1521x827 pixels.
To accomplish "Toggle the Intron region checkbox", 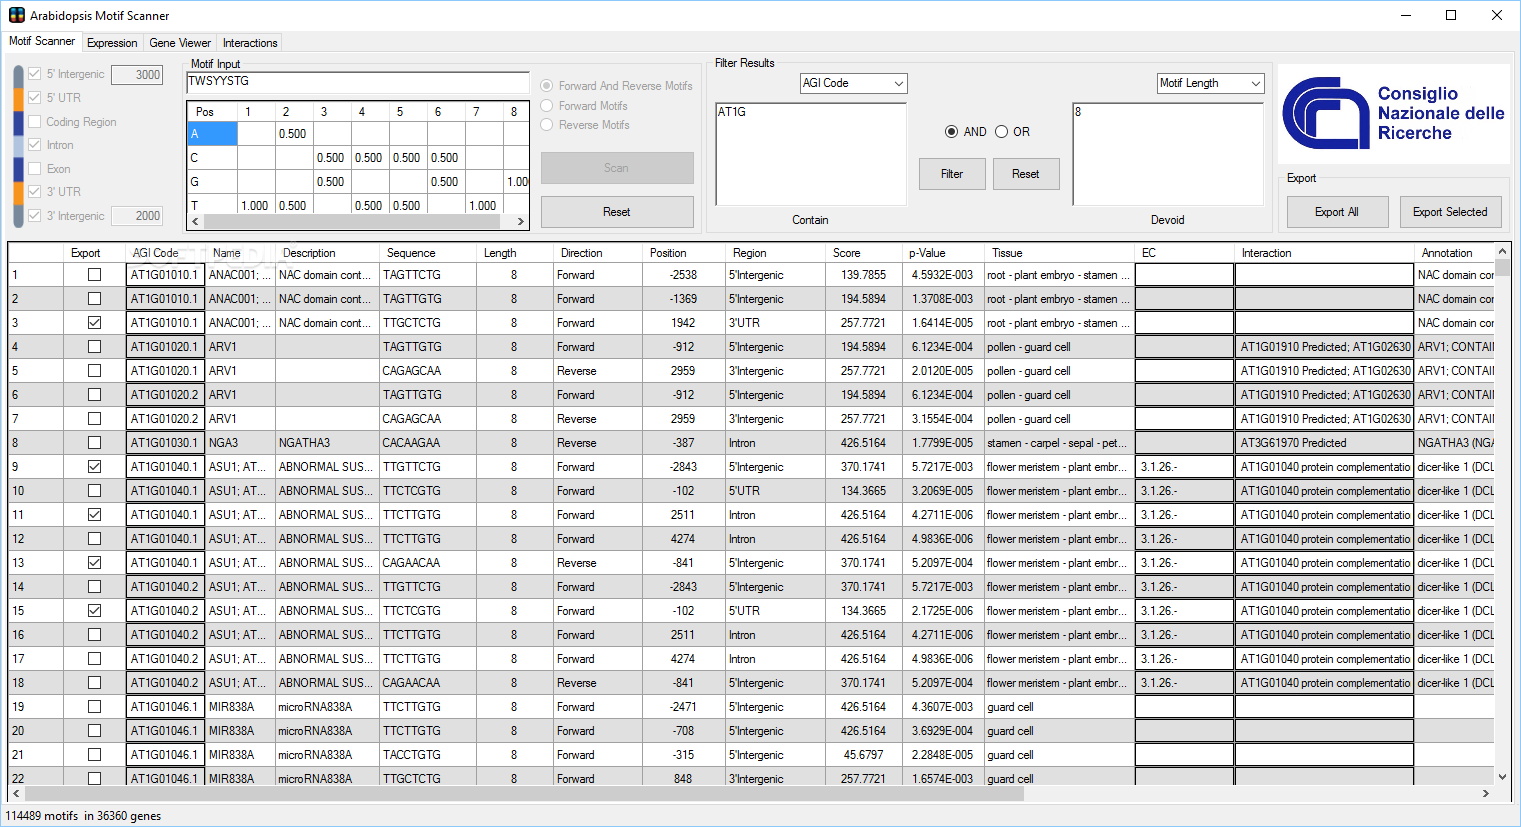I will [35, 145].
